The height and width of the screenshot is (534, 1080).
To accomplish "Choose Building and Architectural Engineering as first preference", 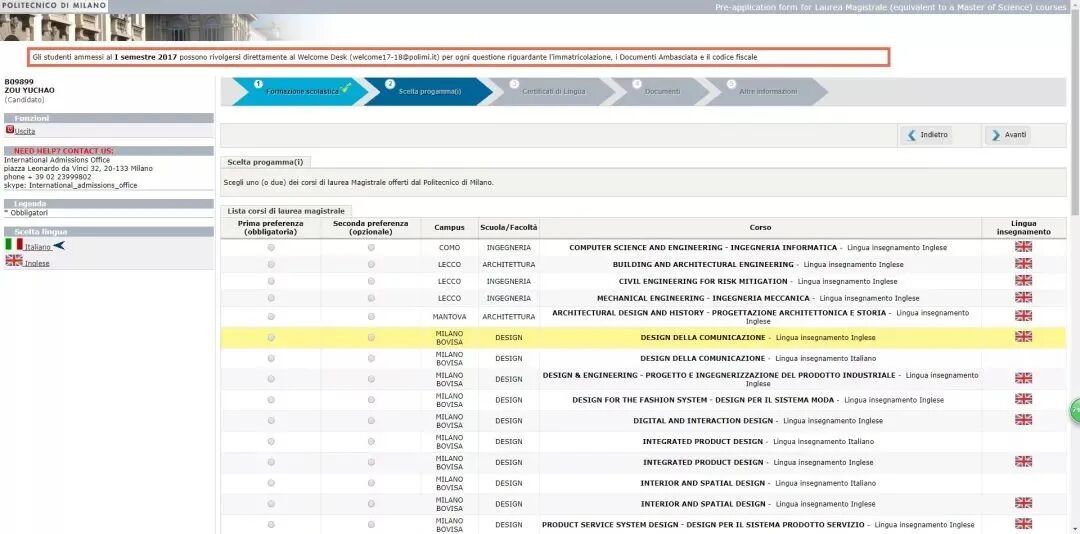I will coord(271,265).
